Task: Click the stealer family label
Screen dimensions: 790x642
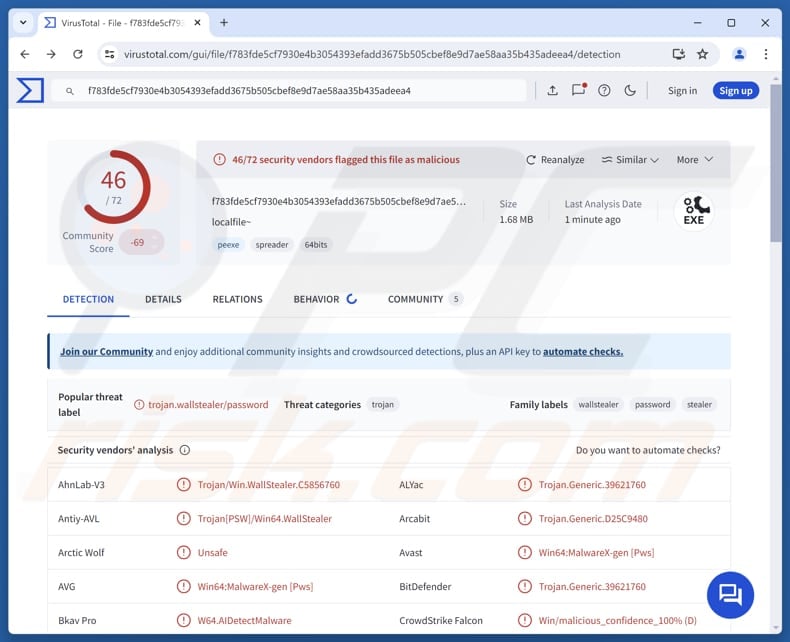Action: (699, 405)
